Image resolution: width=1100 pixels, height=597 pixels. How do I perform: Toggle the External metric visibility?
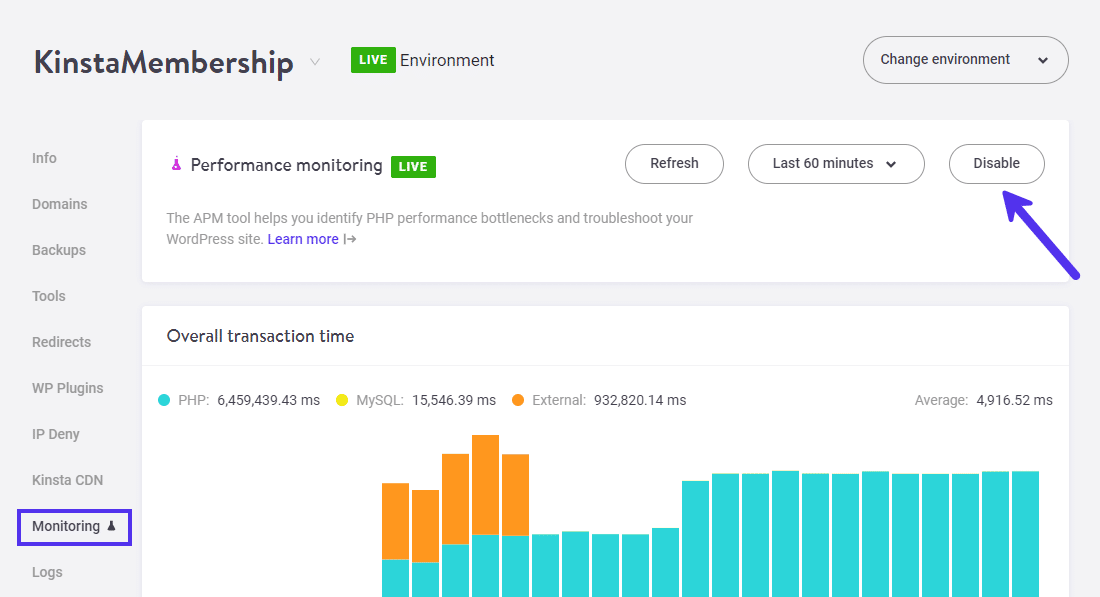tap(518, 399)
